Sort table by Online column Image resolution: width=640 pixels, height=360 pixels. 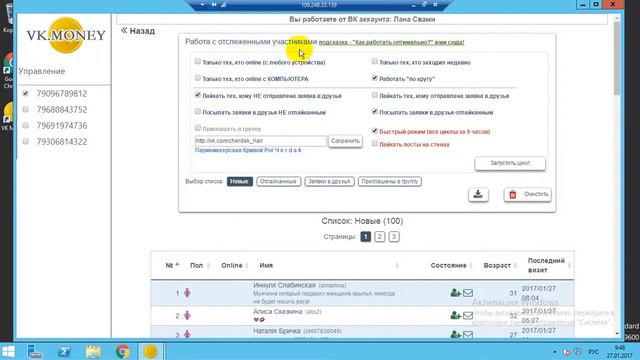(235, 265)
